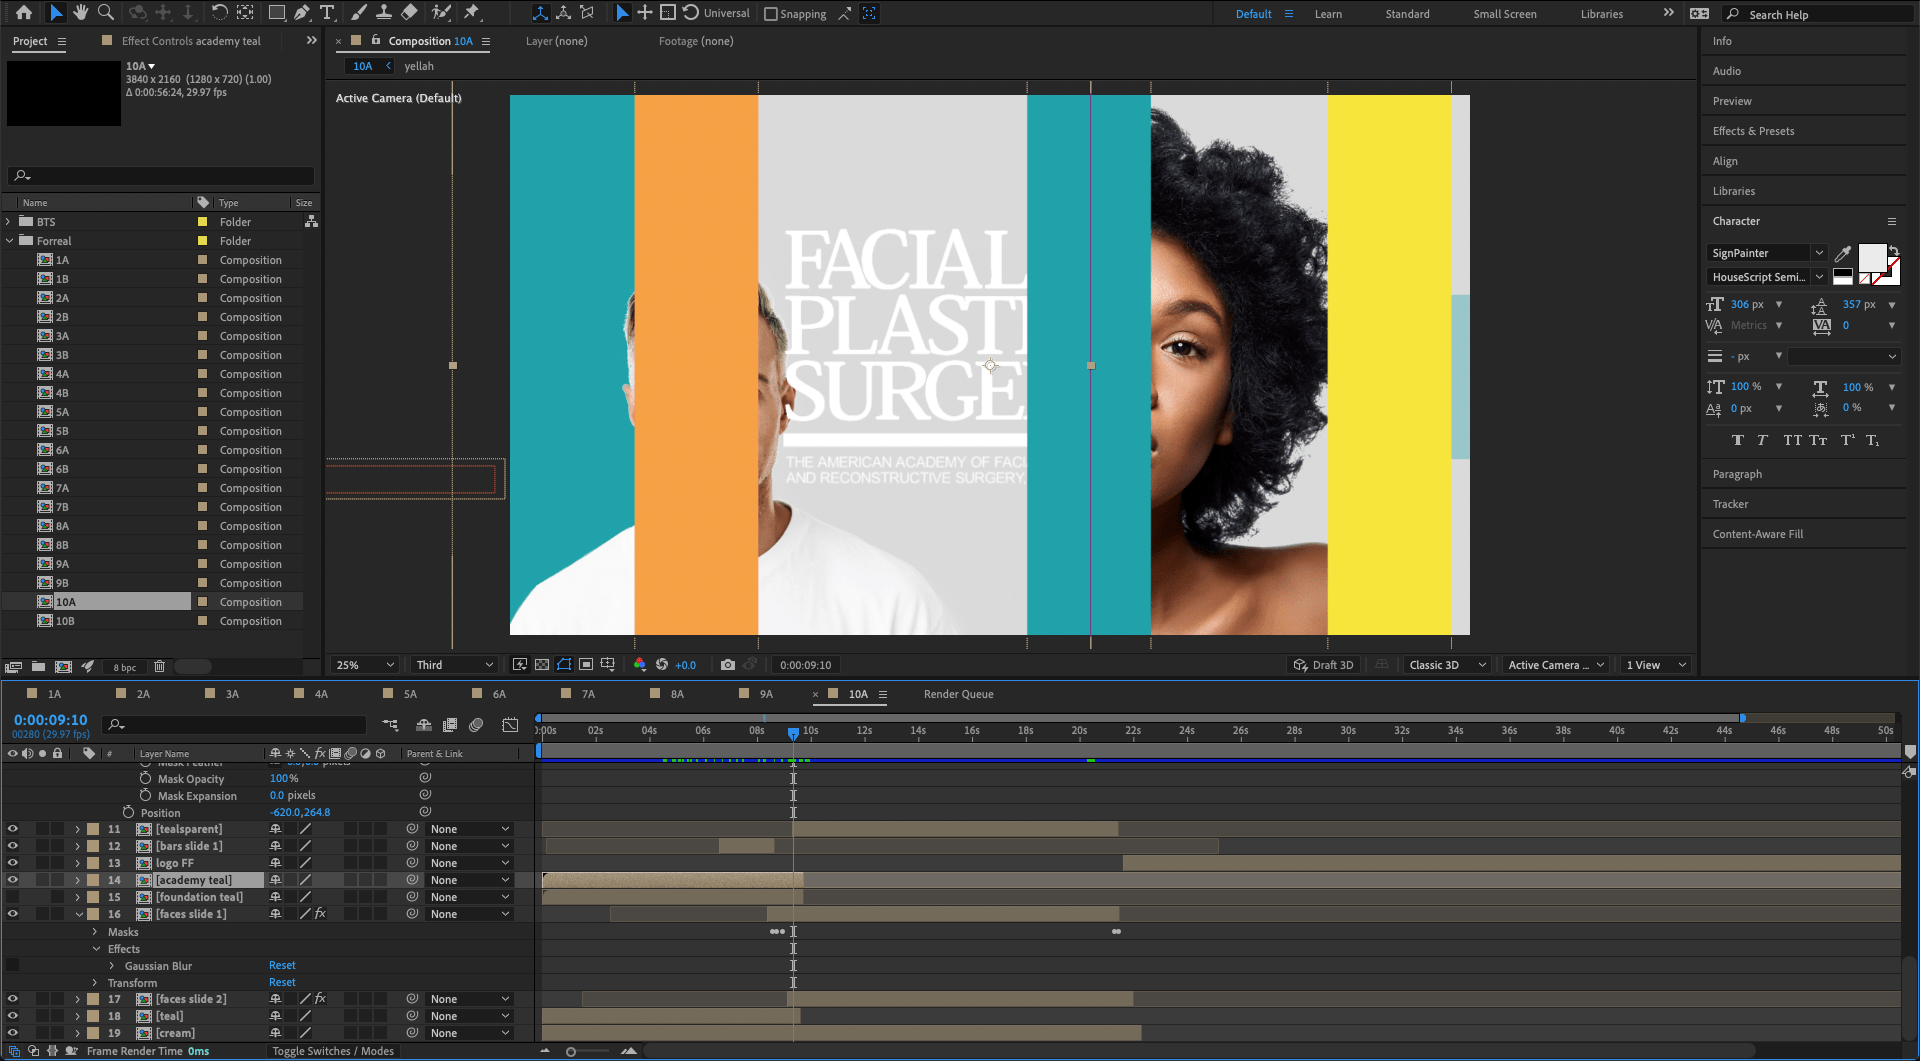
Task: Enable the Snapping checkbox
Action: click(771, 14)
